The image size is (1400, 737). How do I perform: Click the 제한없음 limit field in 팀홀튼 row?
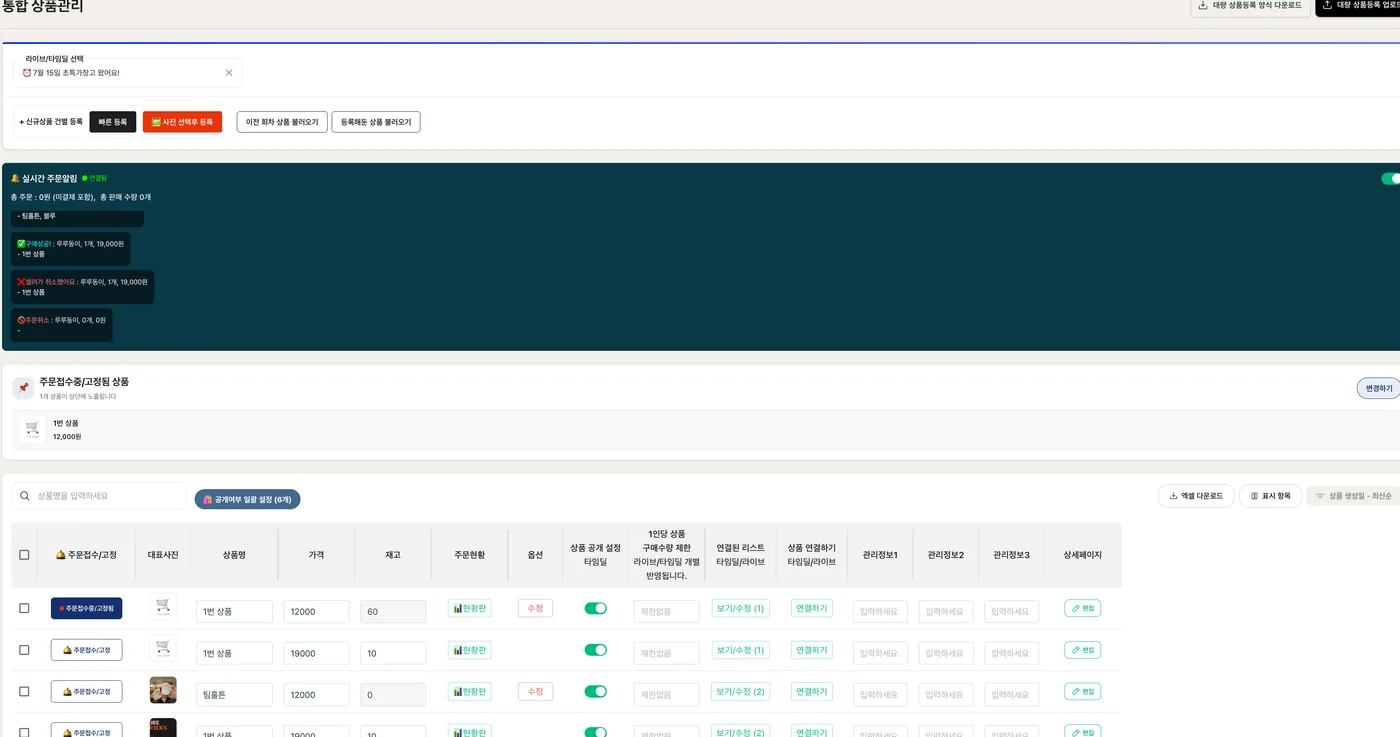click(x=667, y=695)
